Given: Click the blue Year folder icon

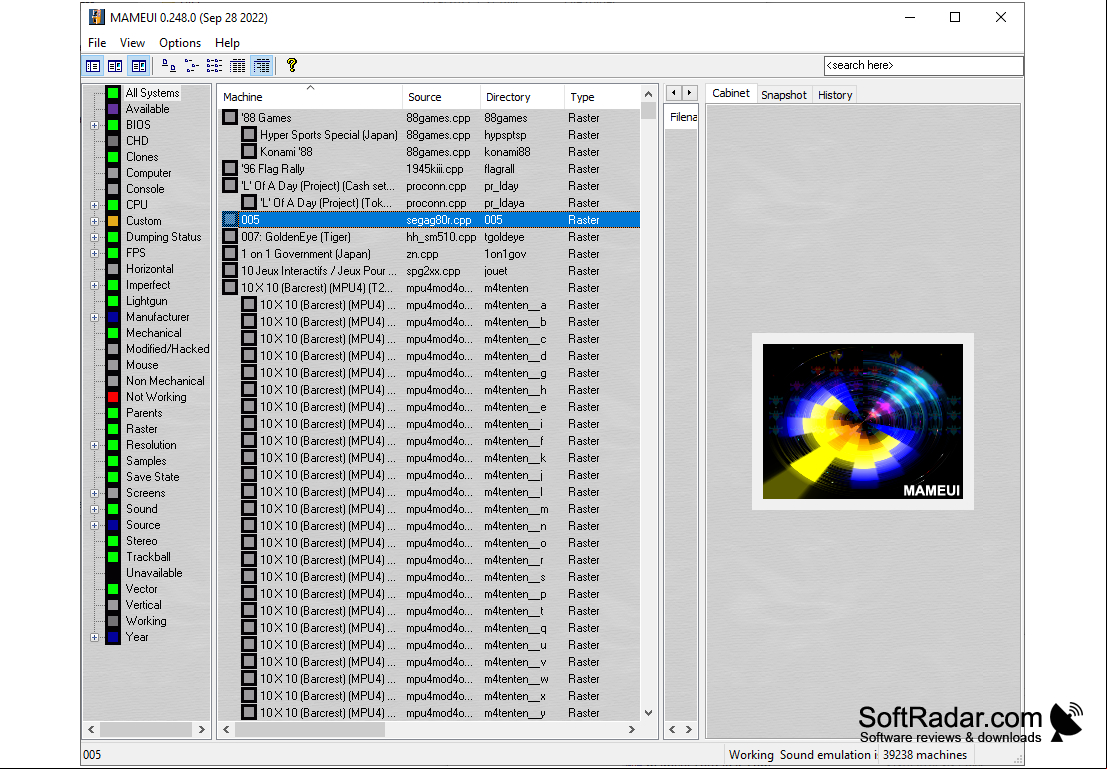Looking at the screenshot, I should point(113,637).
